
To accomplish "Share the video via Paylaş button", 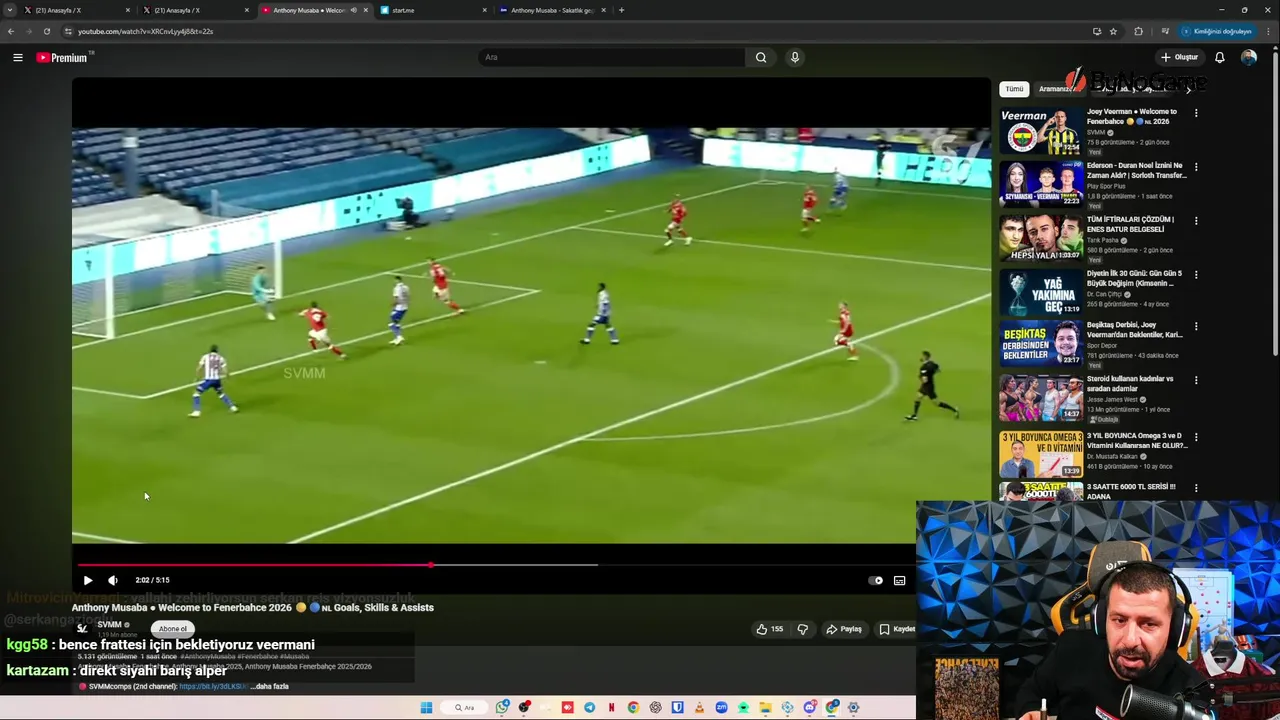I will [x=844, y=629].
